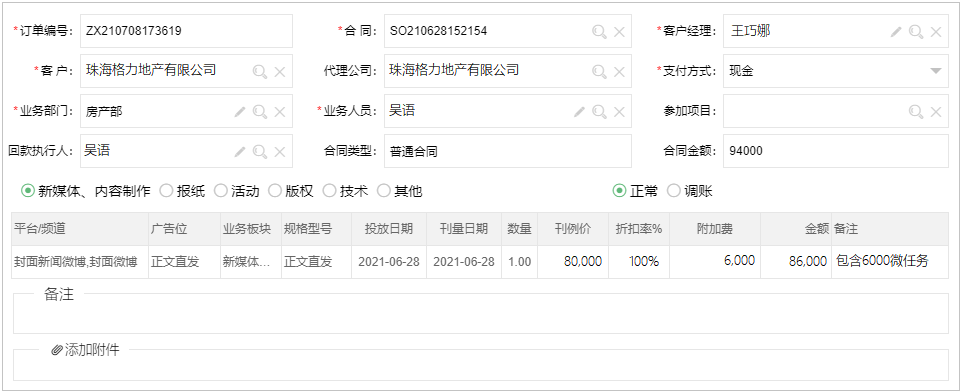
Task: Click the 刊例价 column header
Action: 573,229
